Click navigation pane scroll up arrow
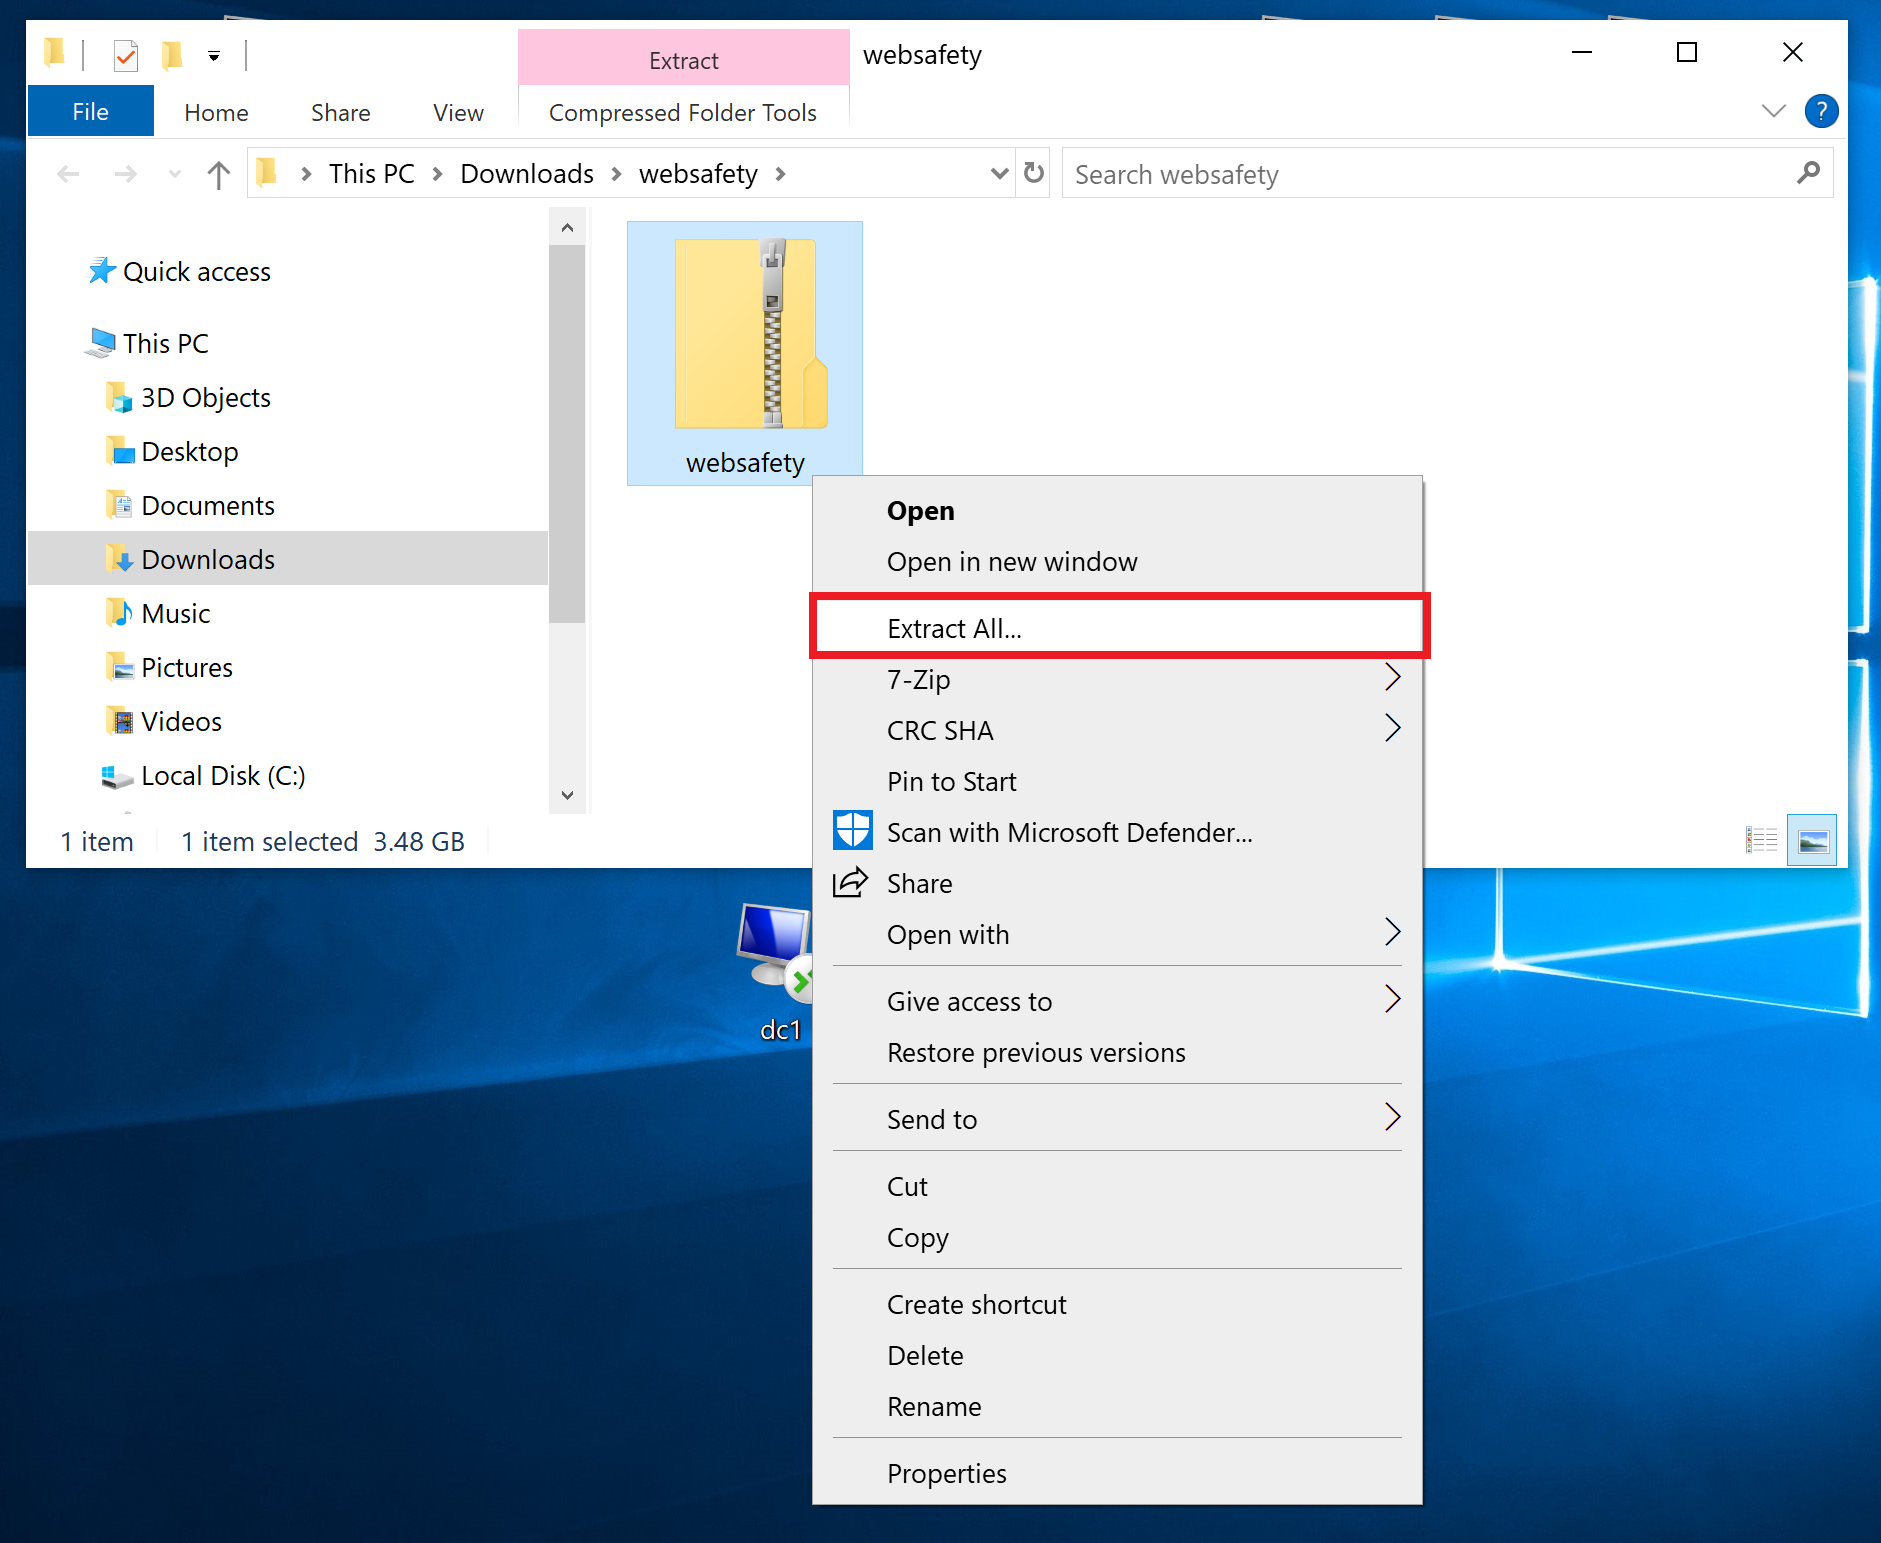 pos(567,227)
